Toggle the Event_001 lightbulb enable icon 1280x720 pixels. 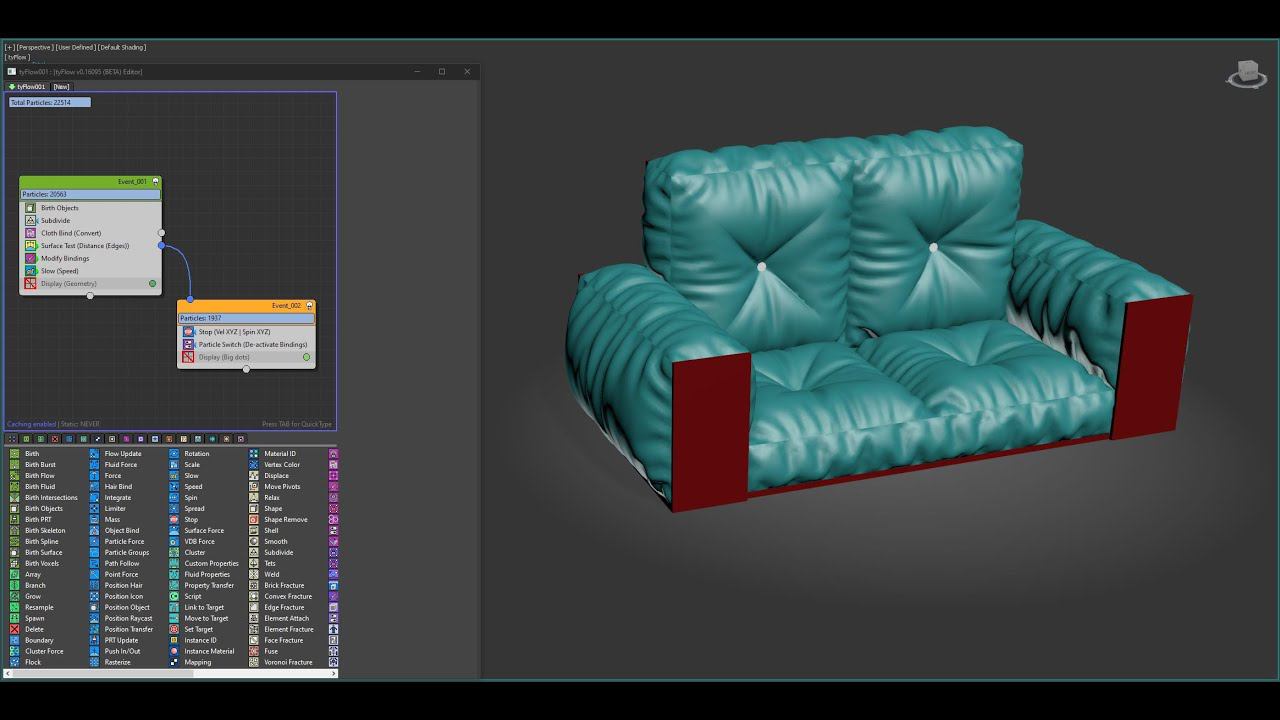(155, 182)
